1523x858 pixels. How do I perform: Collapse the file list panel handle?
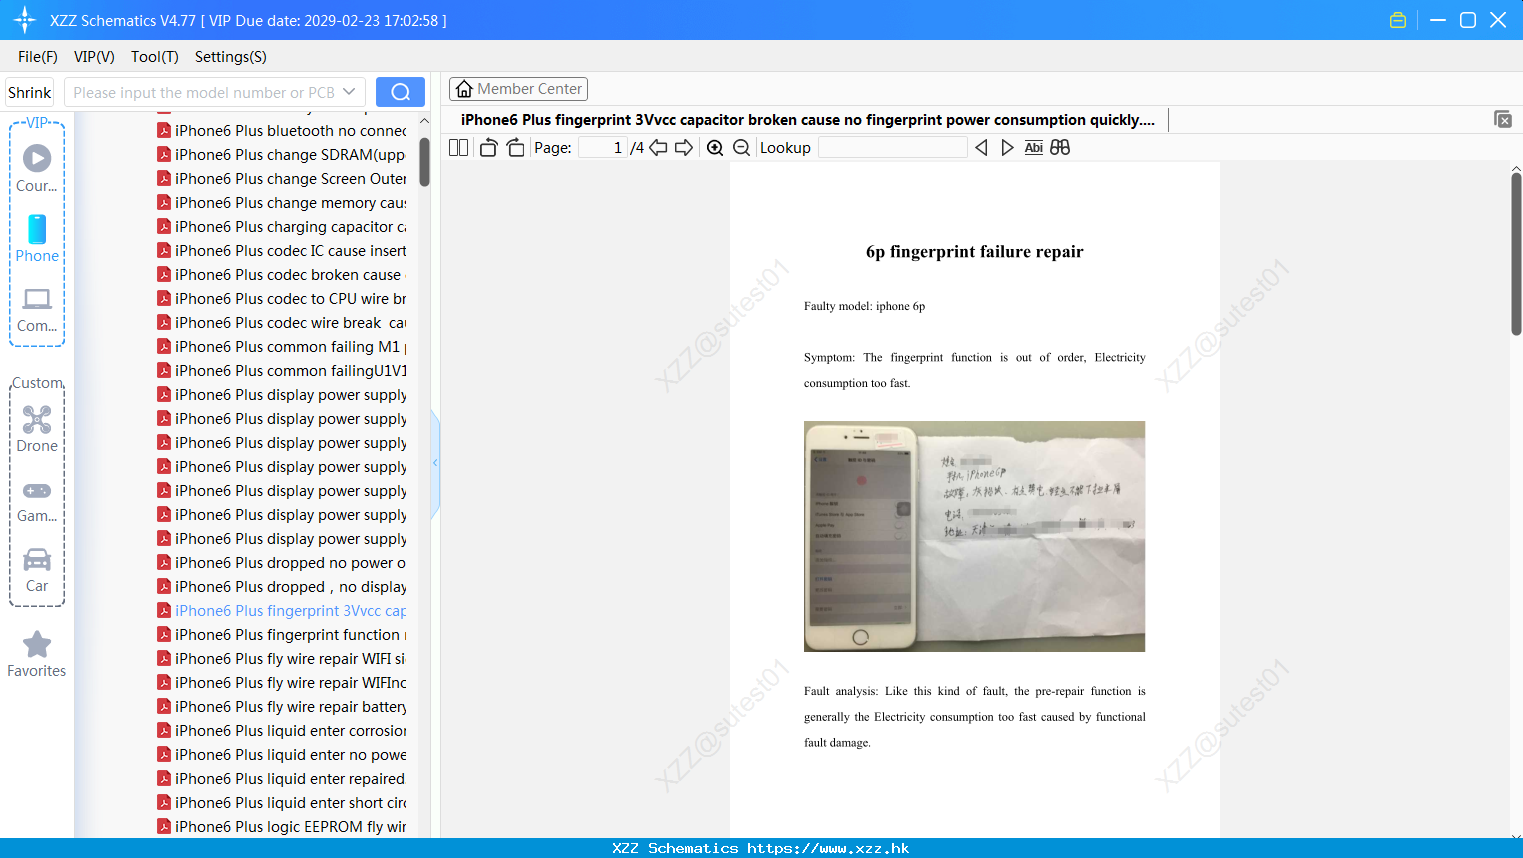click(435, 463)
